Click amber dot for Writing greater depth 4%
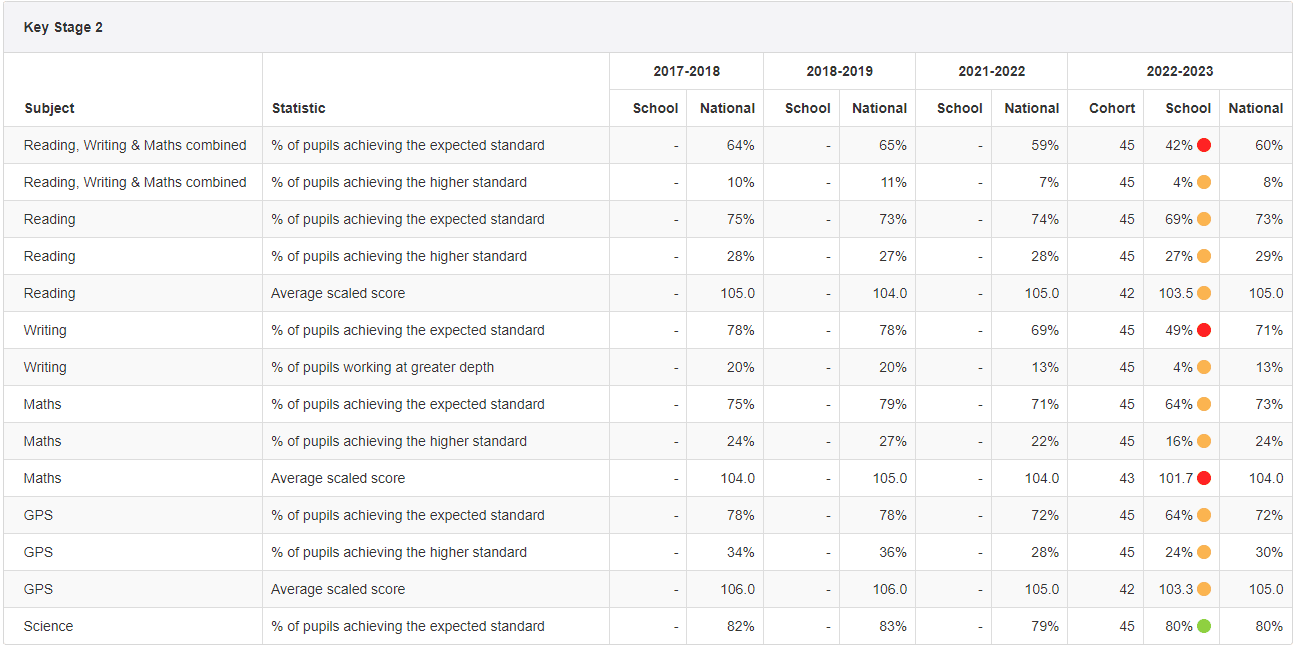 (x=1204, y=367)
